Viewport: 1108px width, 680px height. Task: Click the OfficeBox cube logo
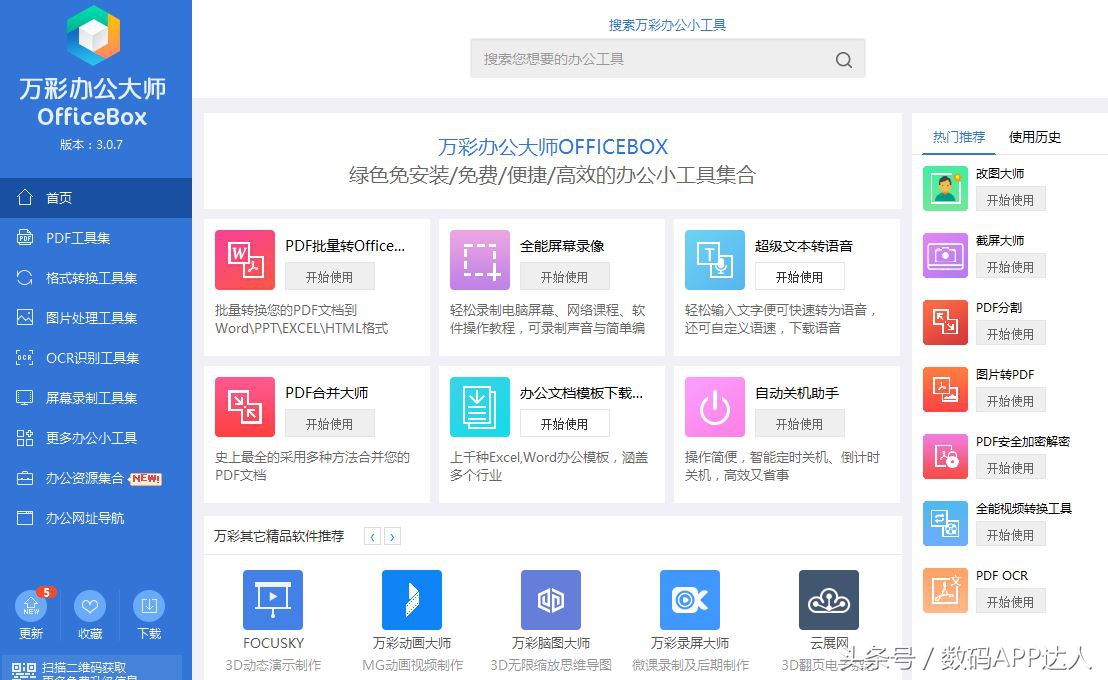click(93, 35)
